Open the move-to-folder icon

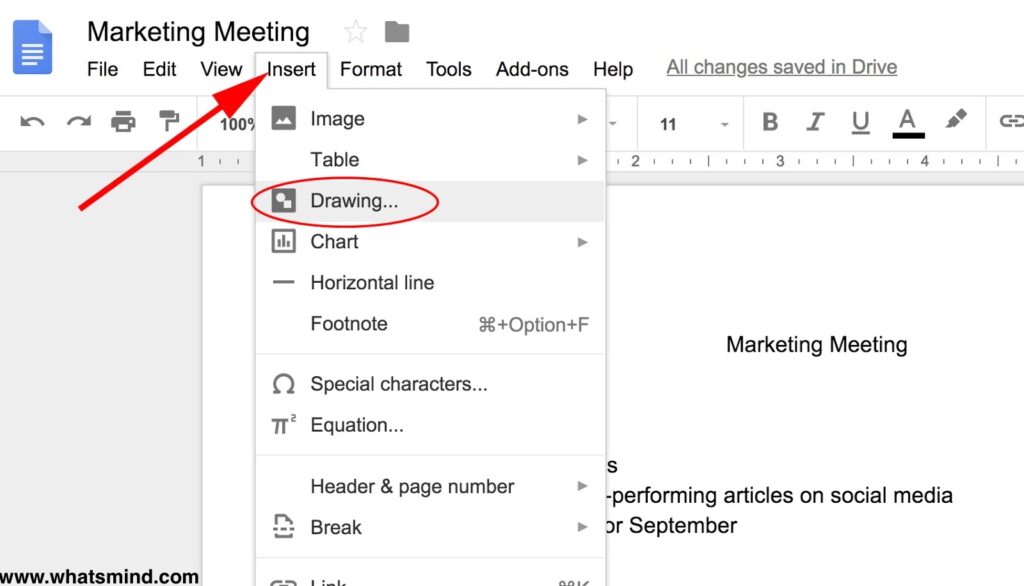point(397,31)
